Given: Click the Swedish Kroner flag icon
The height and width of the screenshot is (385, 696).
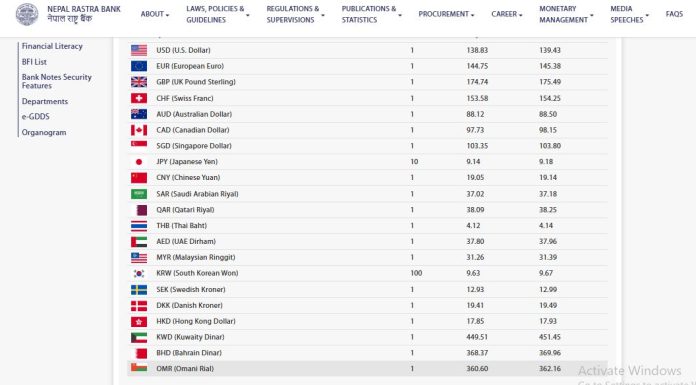Looking at the screenshot, I should [x=139, y=290].
